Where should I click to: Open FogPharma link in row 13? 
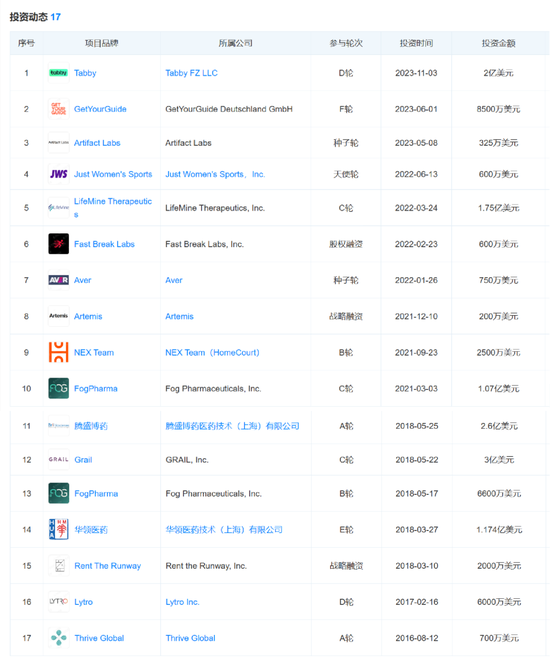[x=96, y=494]
